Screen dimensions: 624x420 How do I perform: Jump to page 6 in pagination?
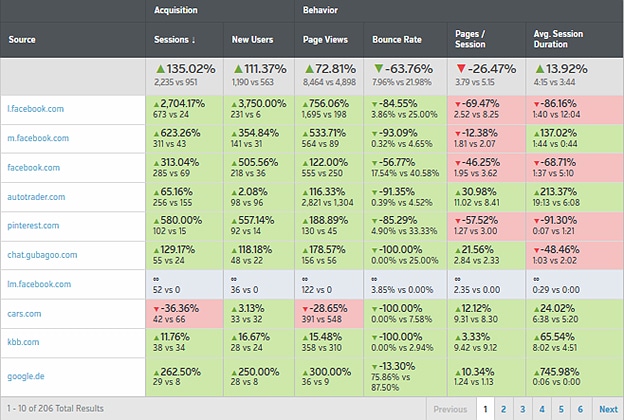coord(579,409)
